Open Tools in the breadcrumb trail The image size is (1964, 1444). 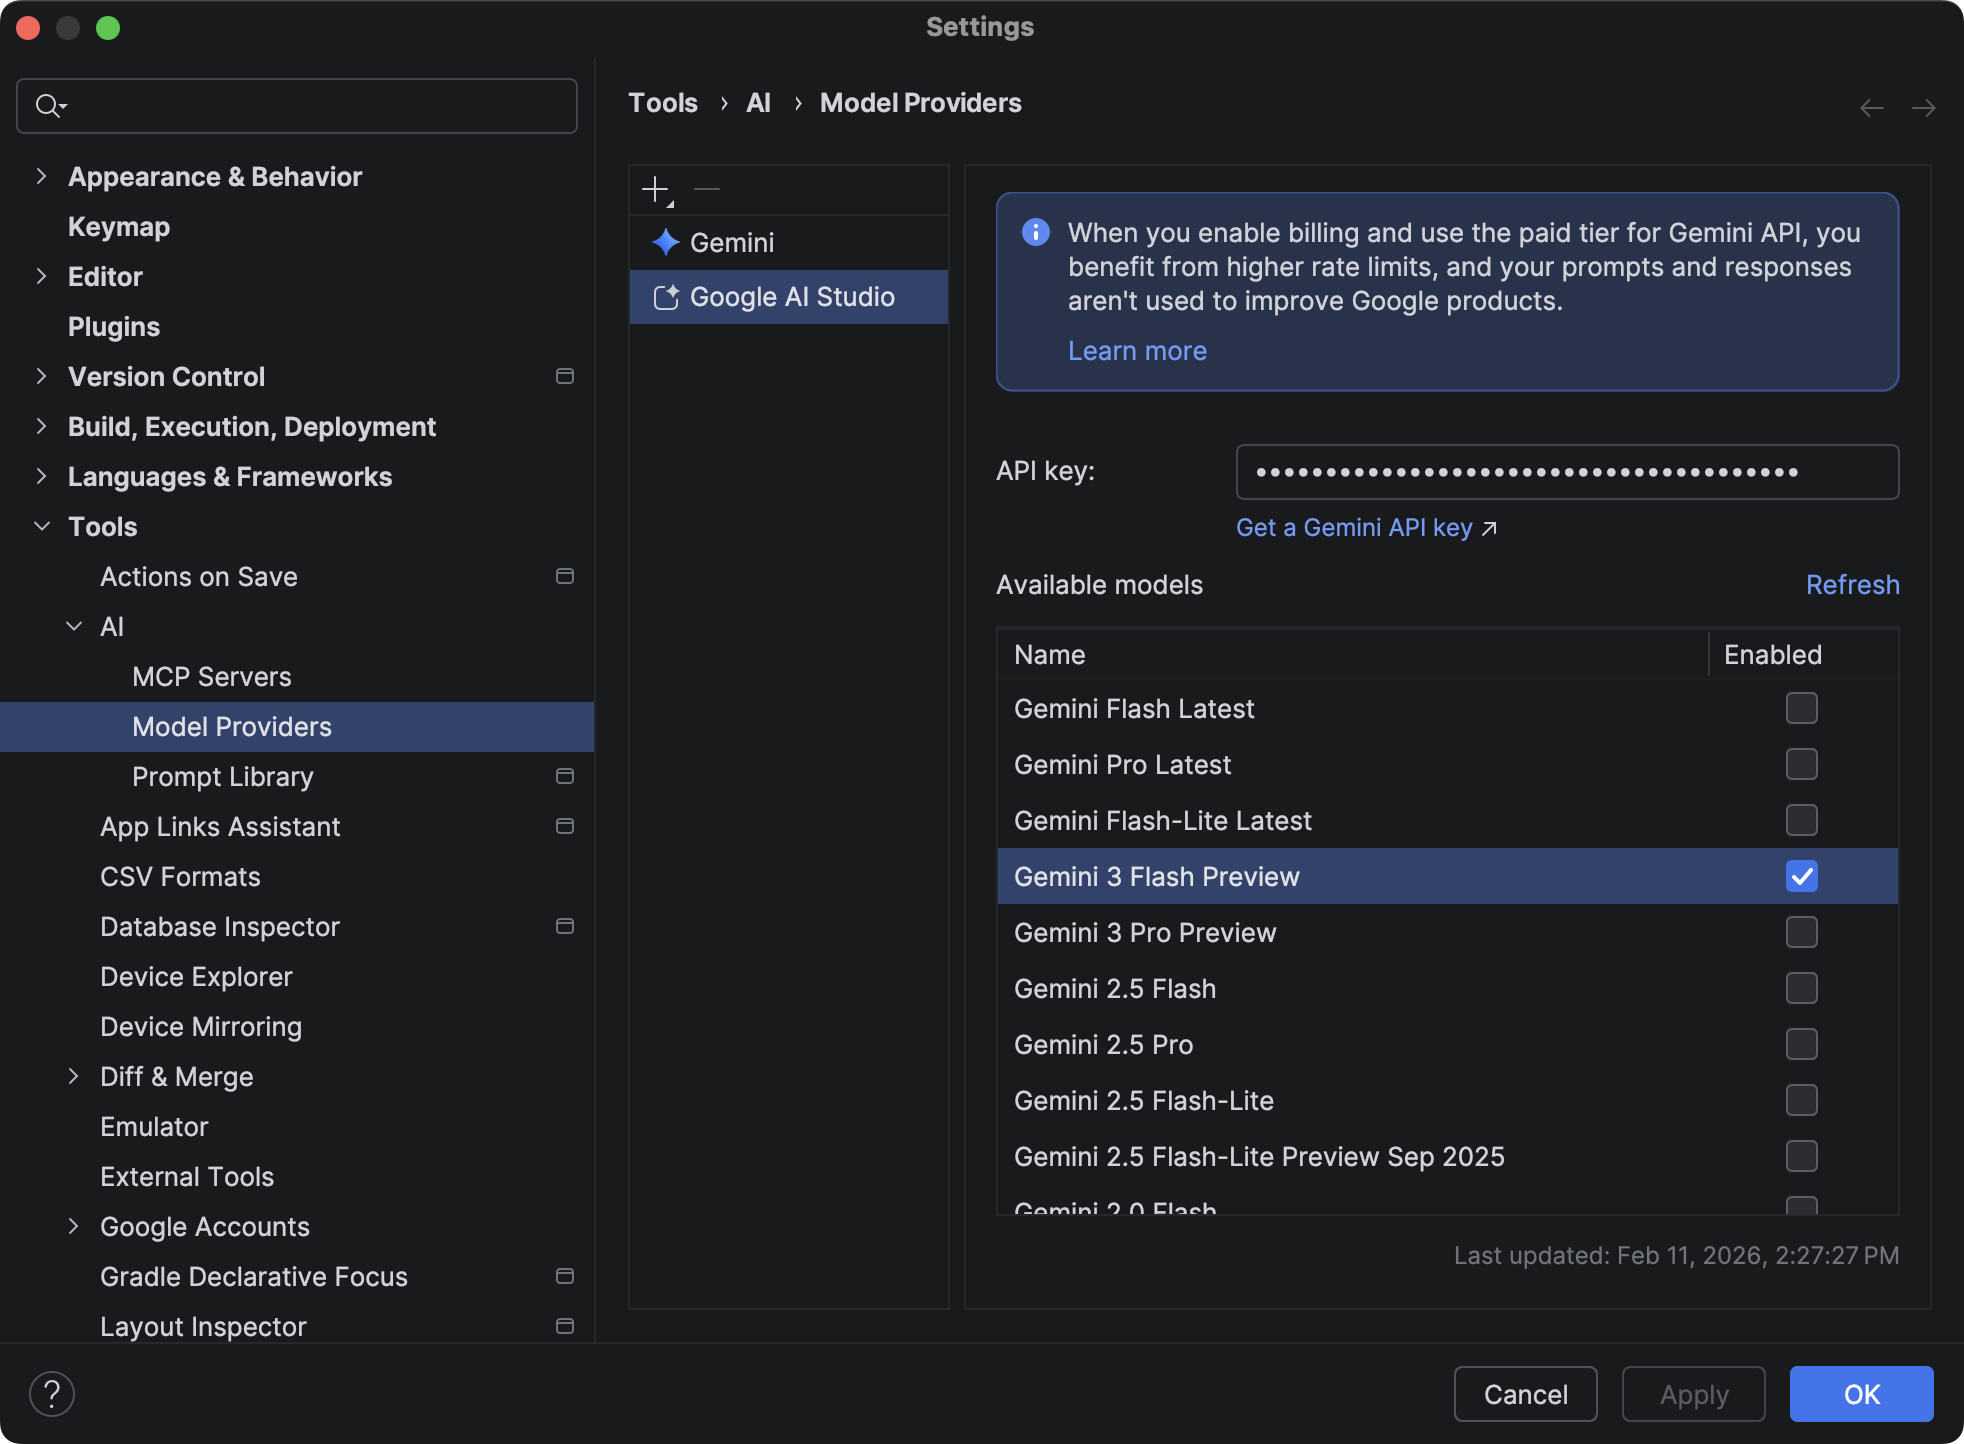tap(662, 102)
